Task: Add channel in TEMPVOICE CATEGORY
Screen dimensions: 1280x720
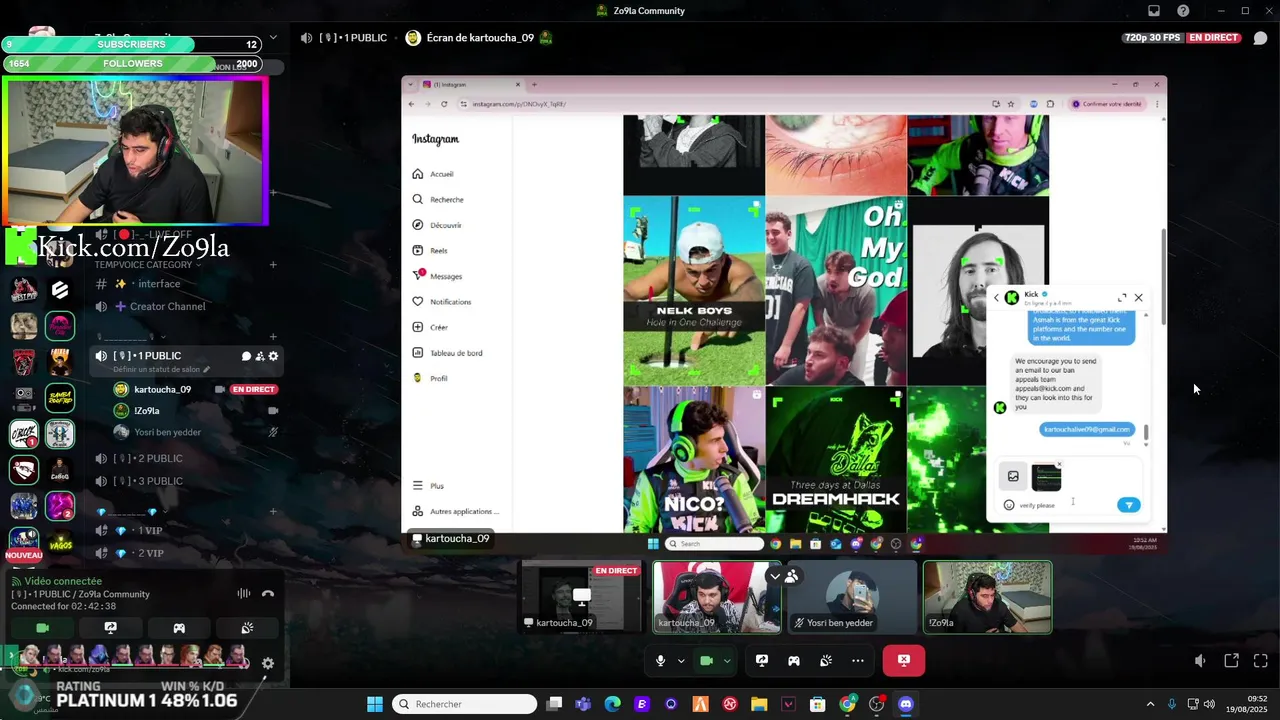Action: coord(273,265)
